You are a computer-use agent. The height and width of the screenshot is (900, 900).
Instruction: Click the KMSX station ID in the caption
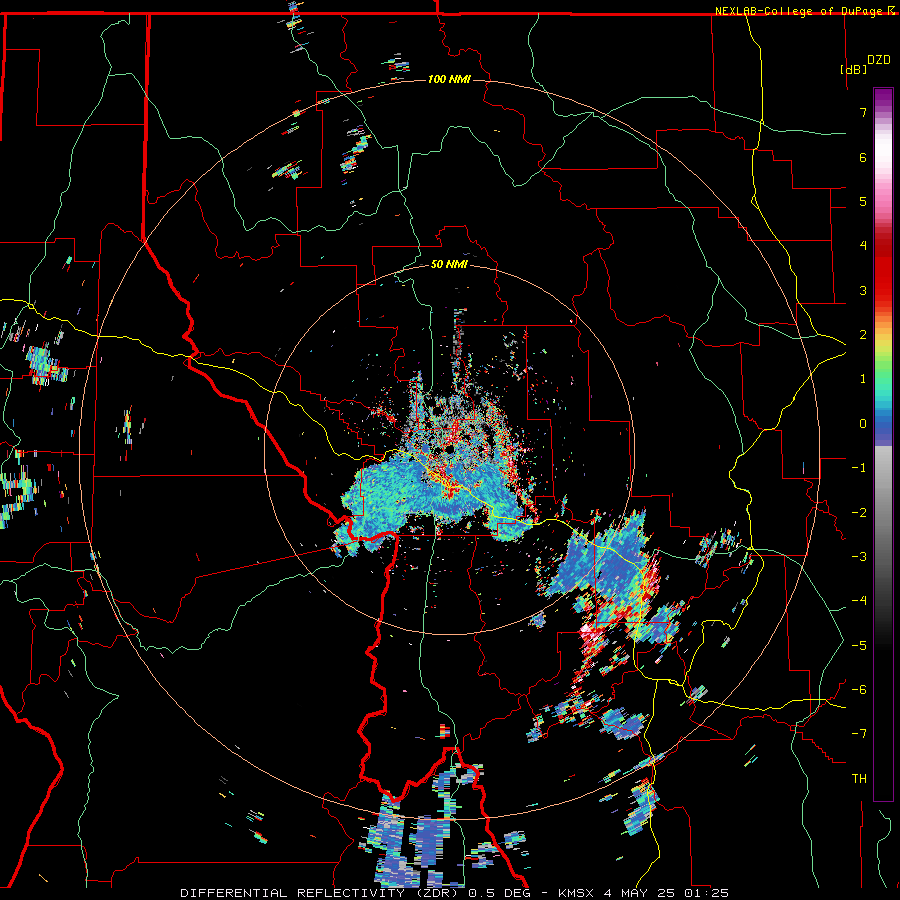point(577,893)
